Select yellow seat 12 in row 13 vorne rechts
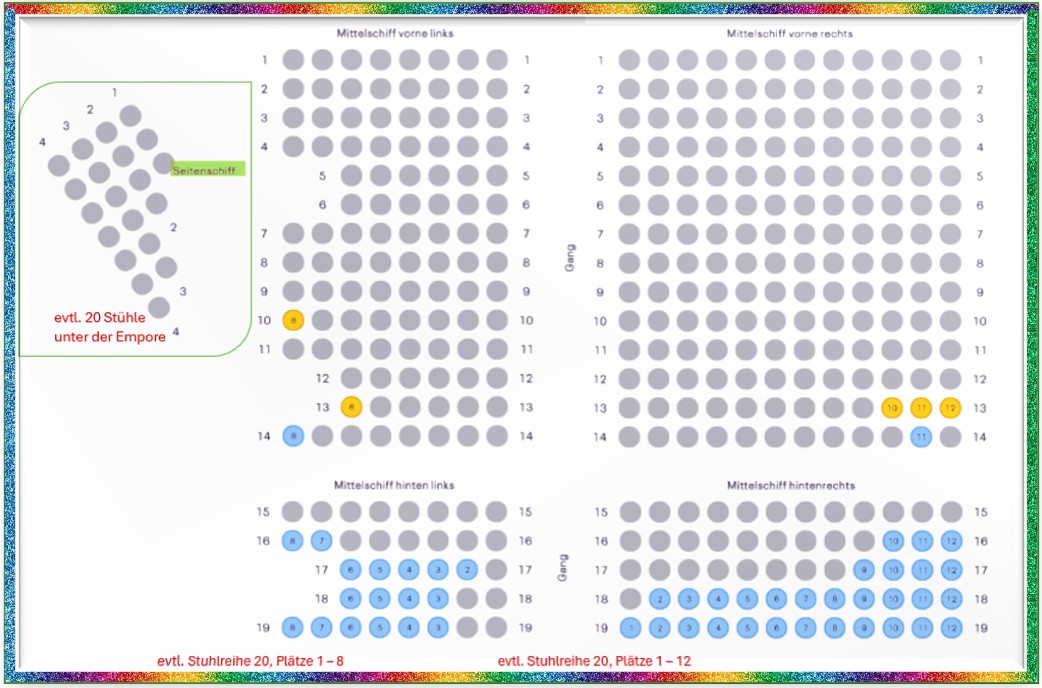This screenshot has height=688, width=1042. [x=949, y=407]
